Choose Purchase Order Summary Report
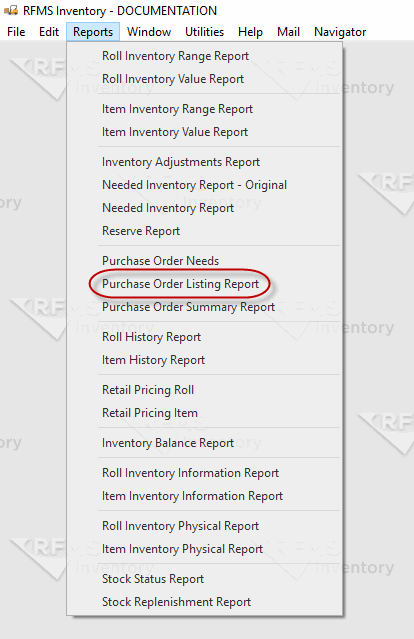Viewport: 414px width, 639px height. [x=188, y=307]
